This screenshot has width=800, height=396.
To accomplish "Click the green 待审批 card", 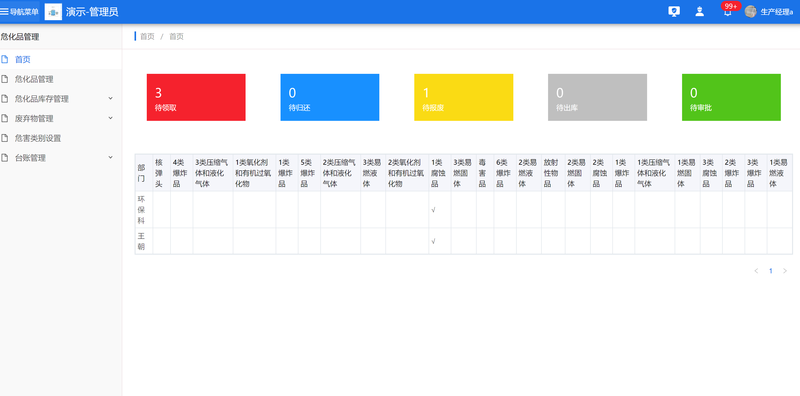I will pos(731,97).
